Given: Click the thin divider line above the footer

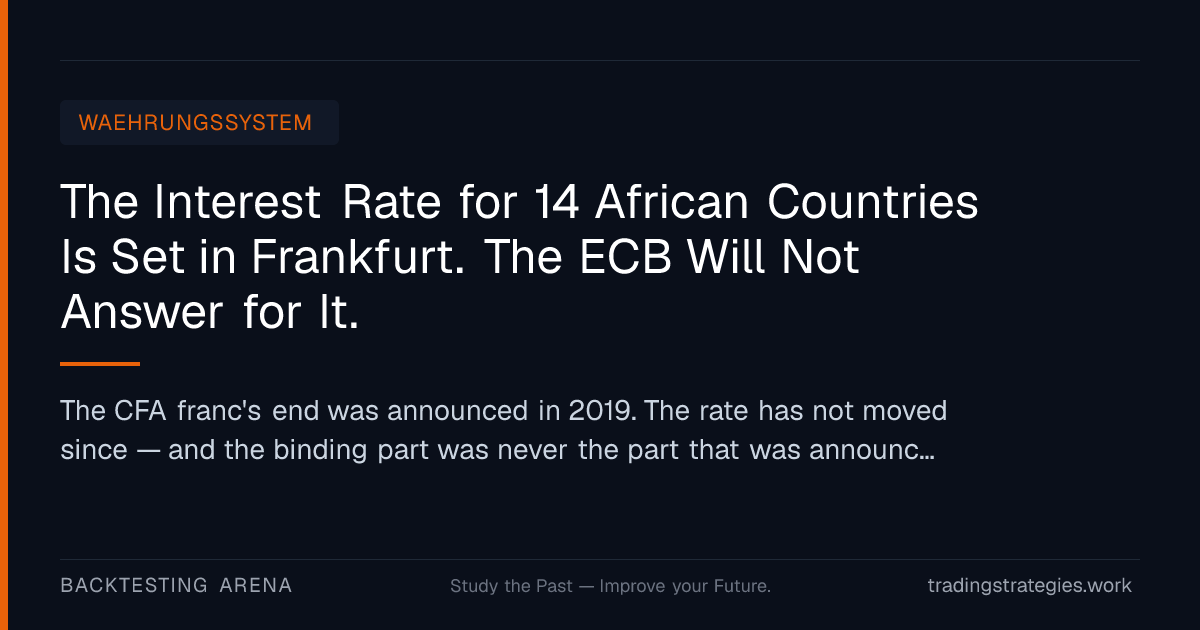Looking at the screenshot, I should click(x=600, y=559).
